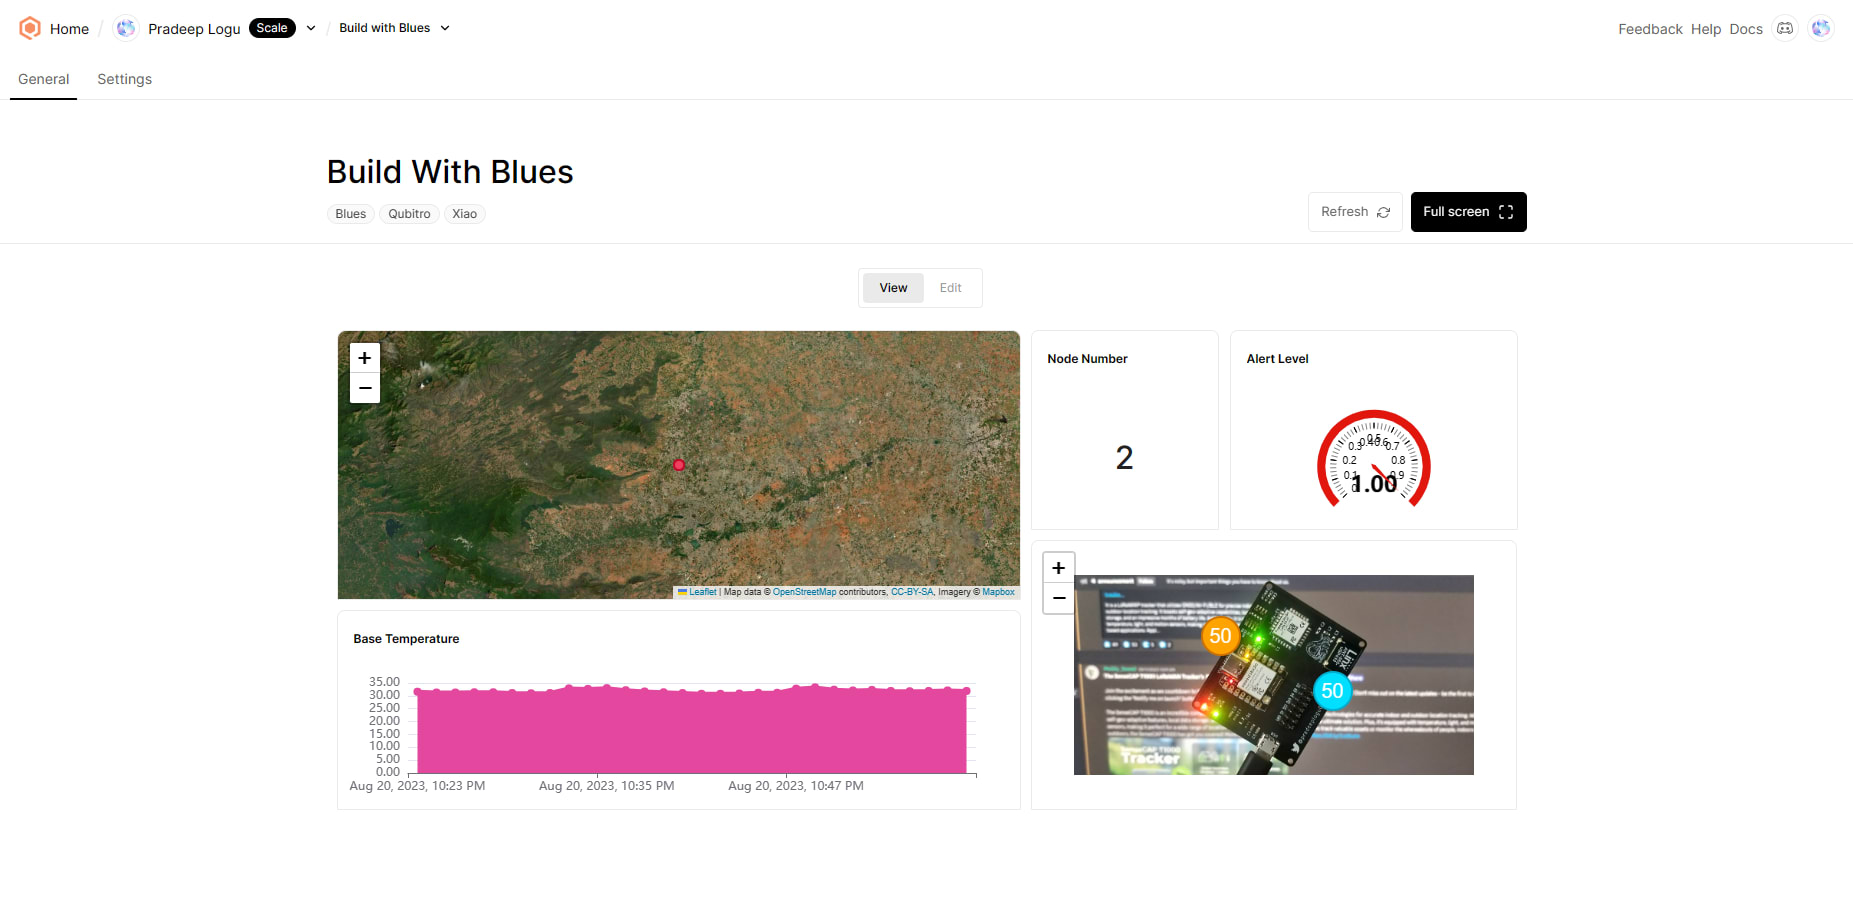
Task: Open the CC-BY-SA license link
Action: [912, 592]
